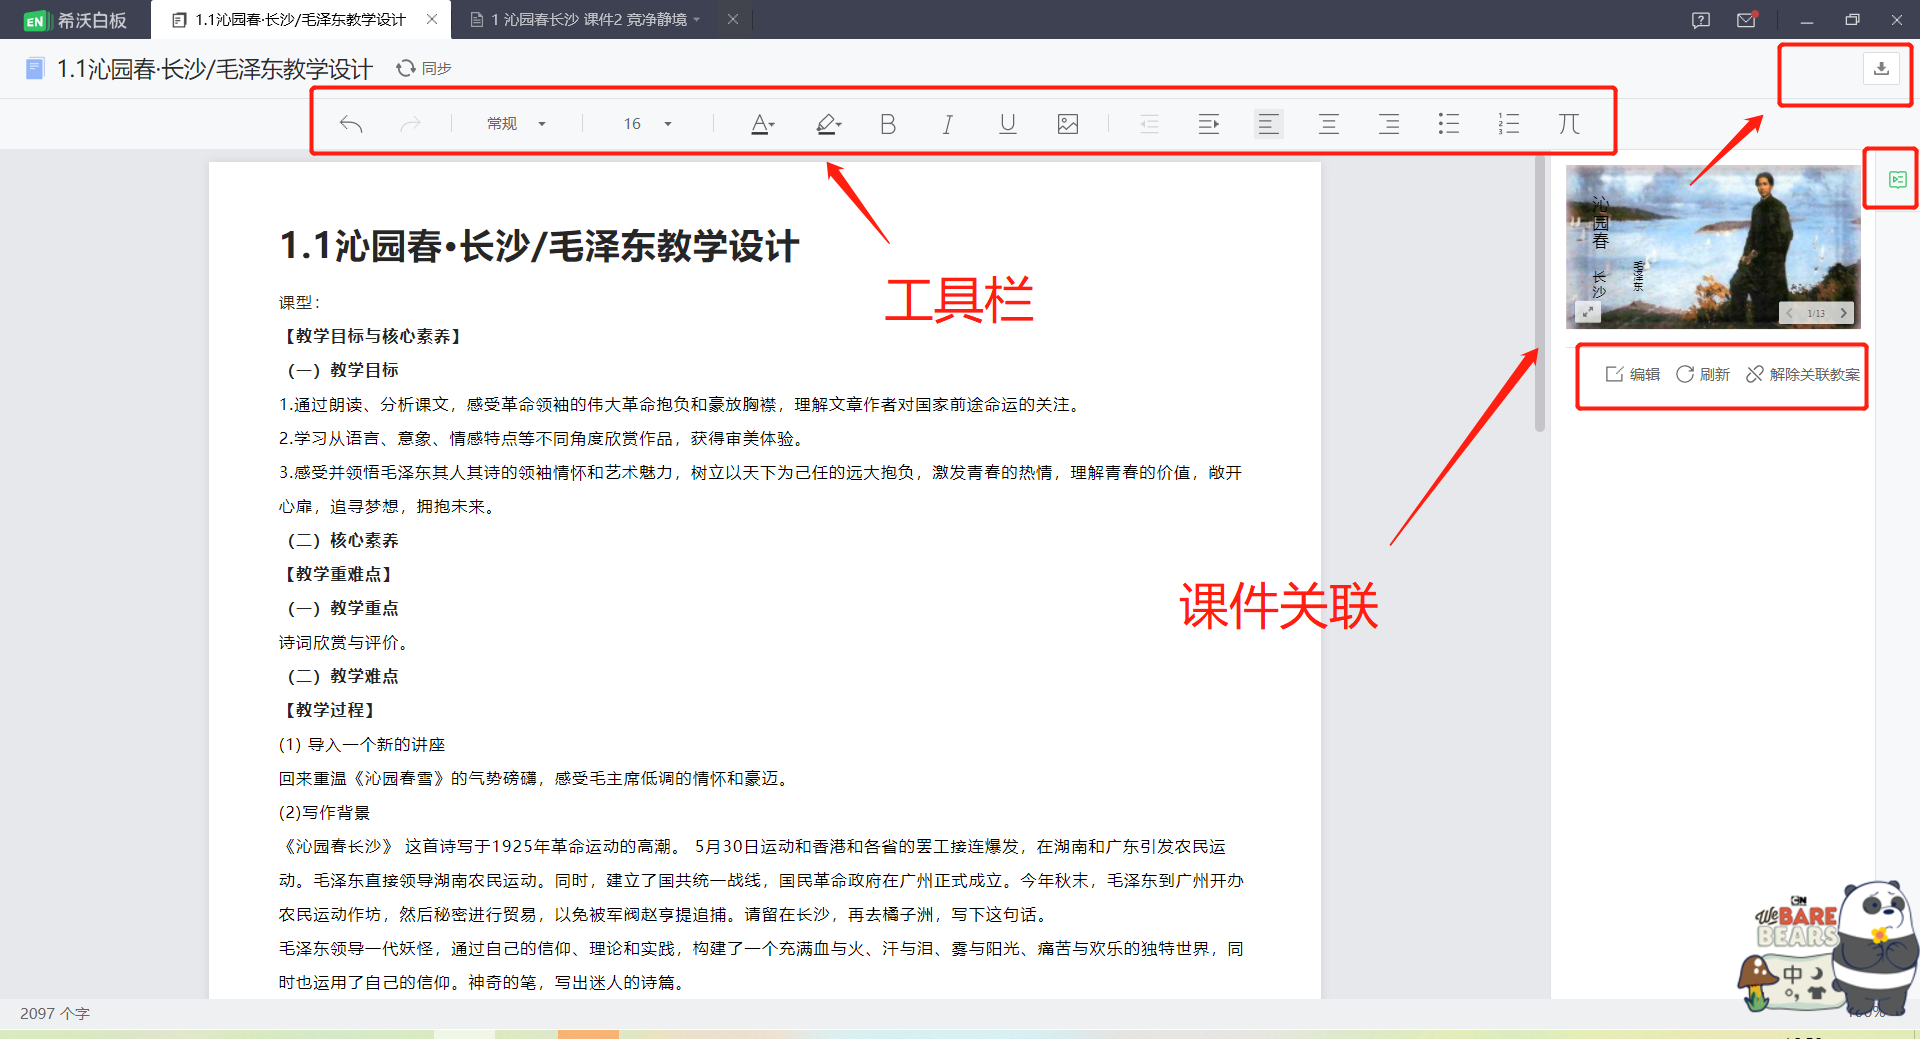Click the 【教学重难点】 heading

339,574
